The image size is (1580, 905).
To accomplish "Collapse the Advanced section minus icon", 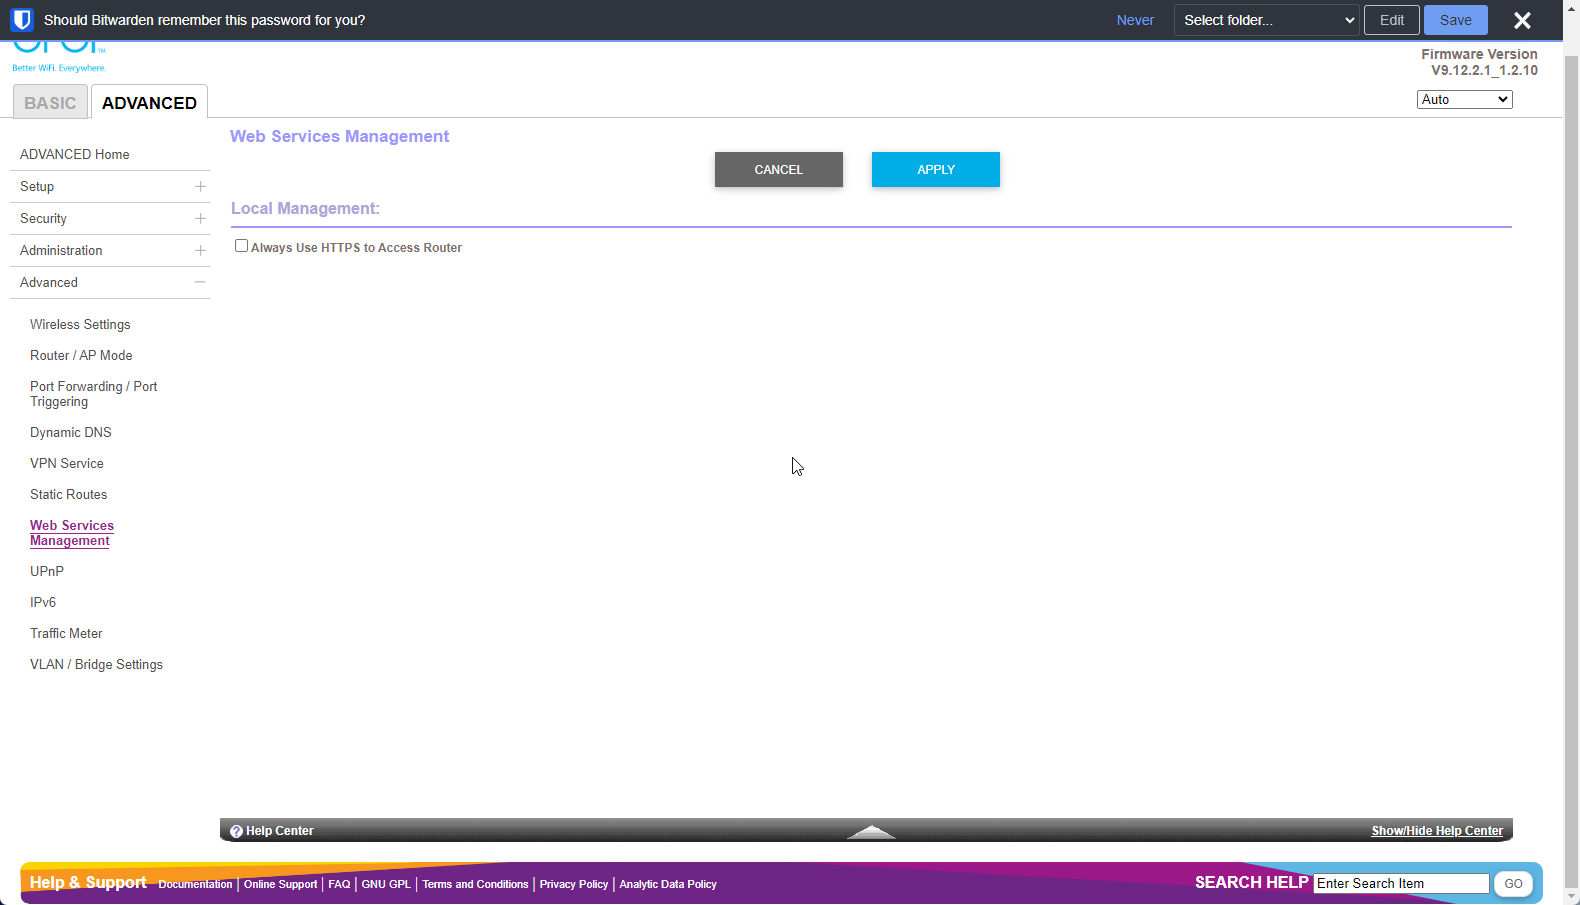I will pyautogui.click(x=200, y=283).
